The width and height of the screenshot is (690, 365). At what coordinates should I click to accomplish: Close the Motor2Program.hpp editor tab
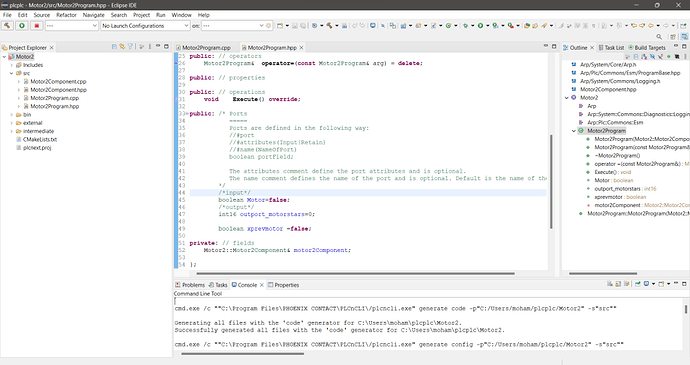tap(301, 48)
